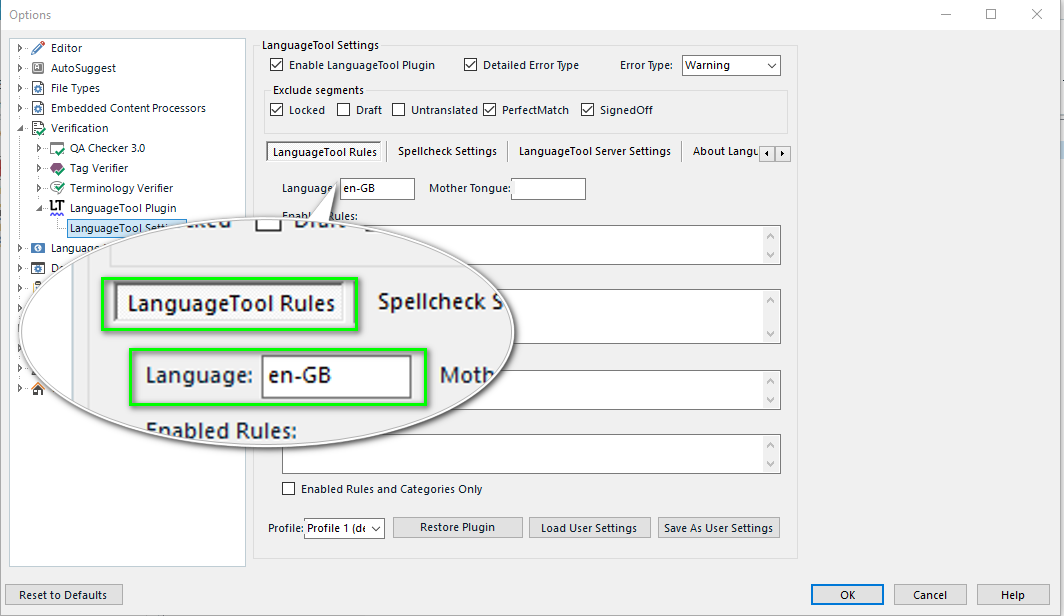Cancel the Options dialog
Screen dimensions: 1064x616
pyautogui.click(x=930, y=595)
